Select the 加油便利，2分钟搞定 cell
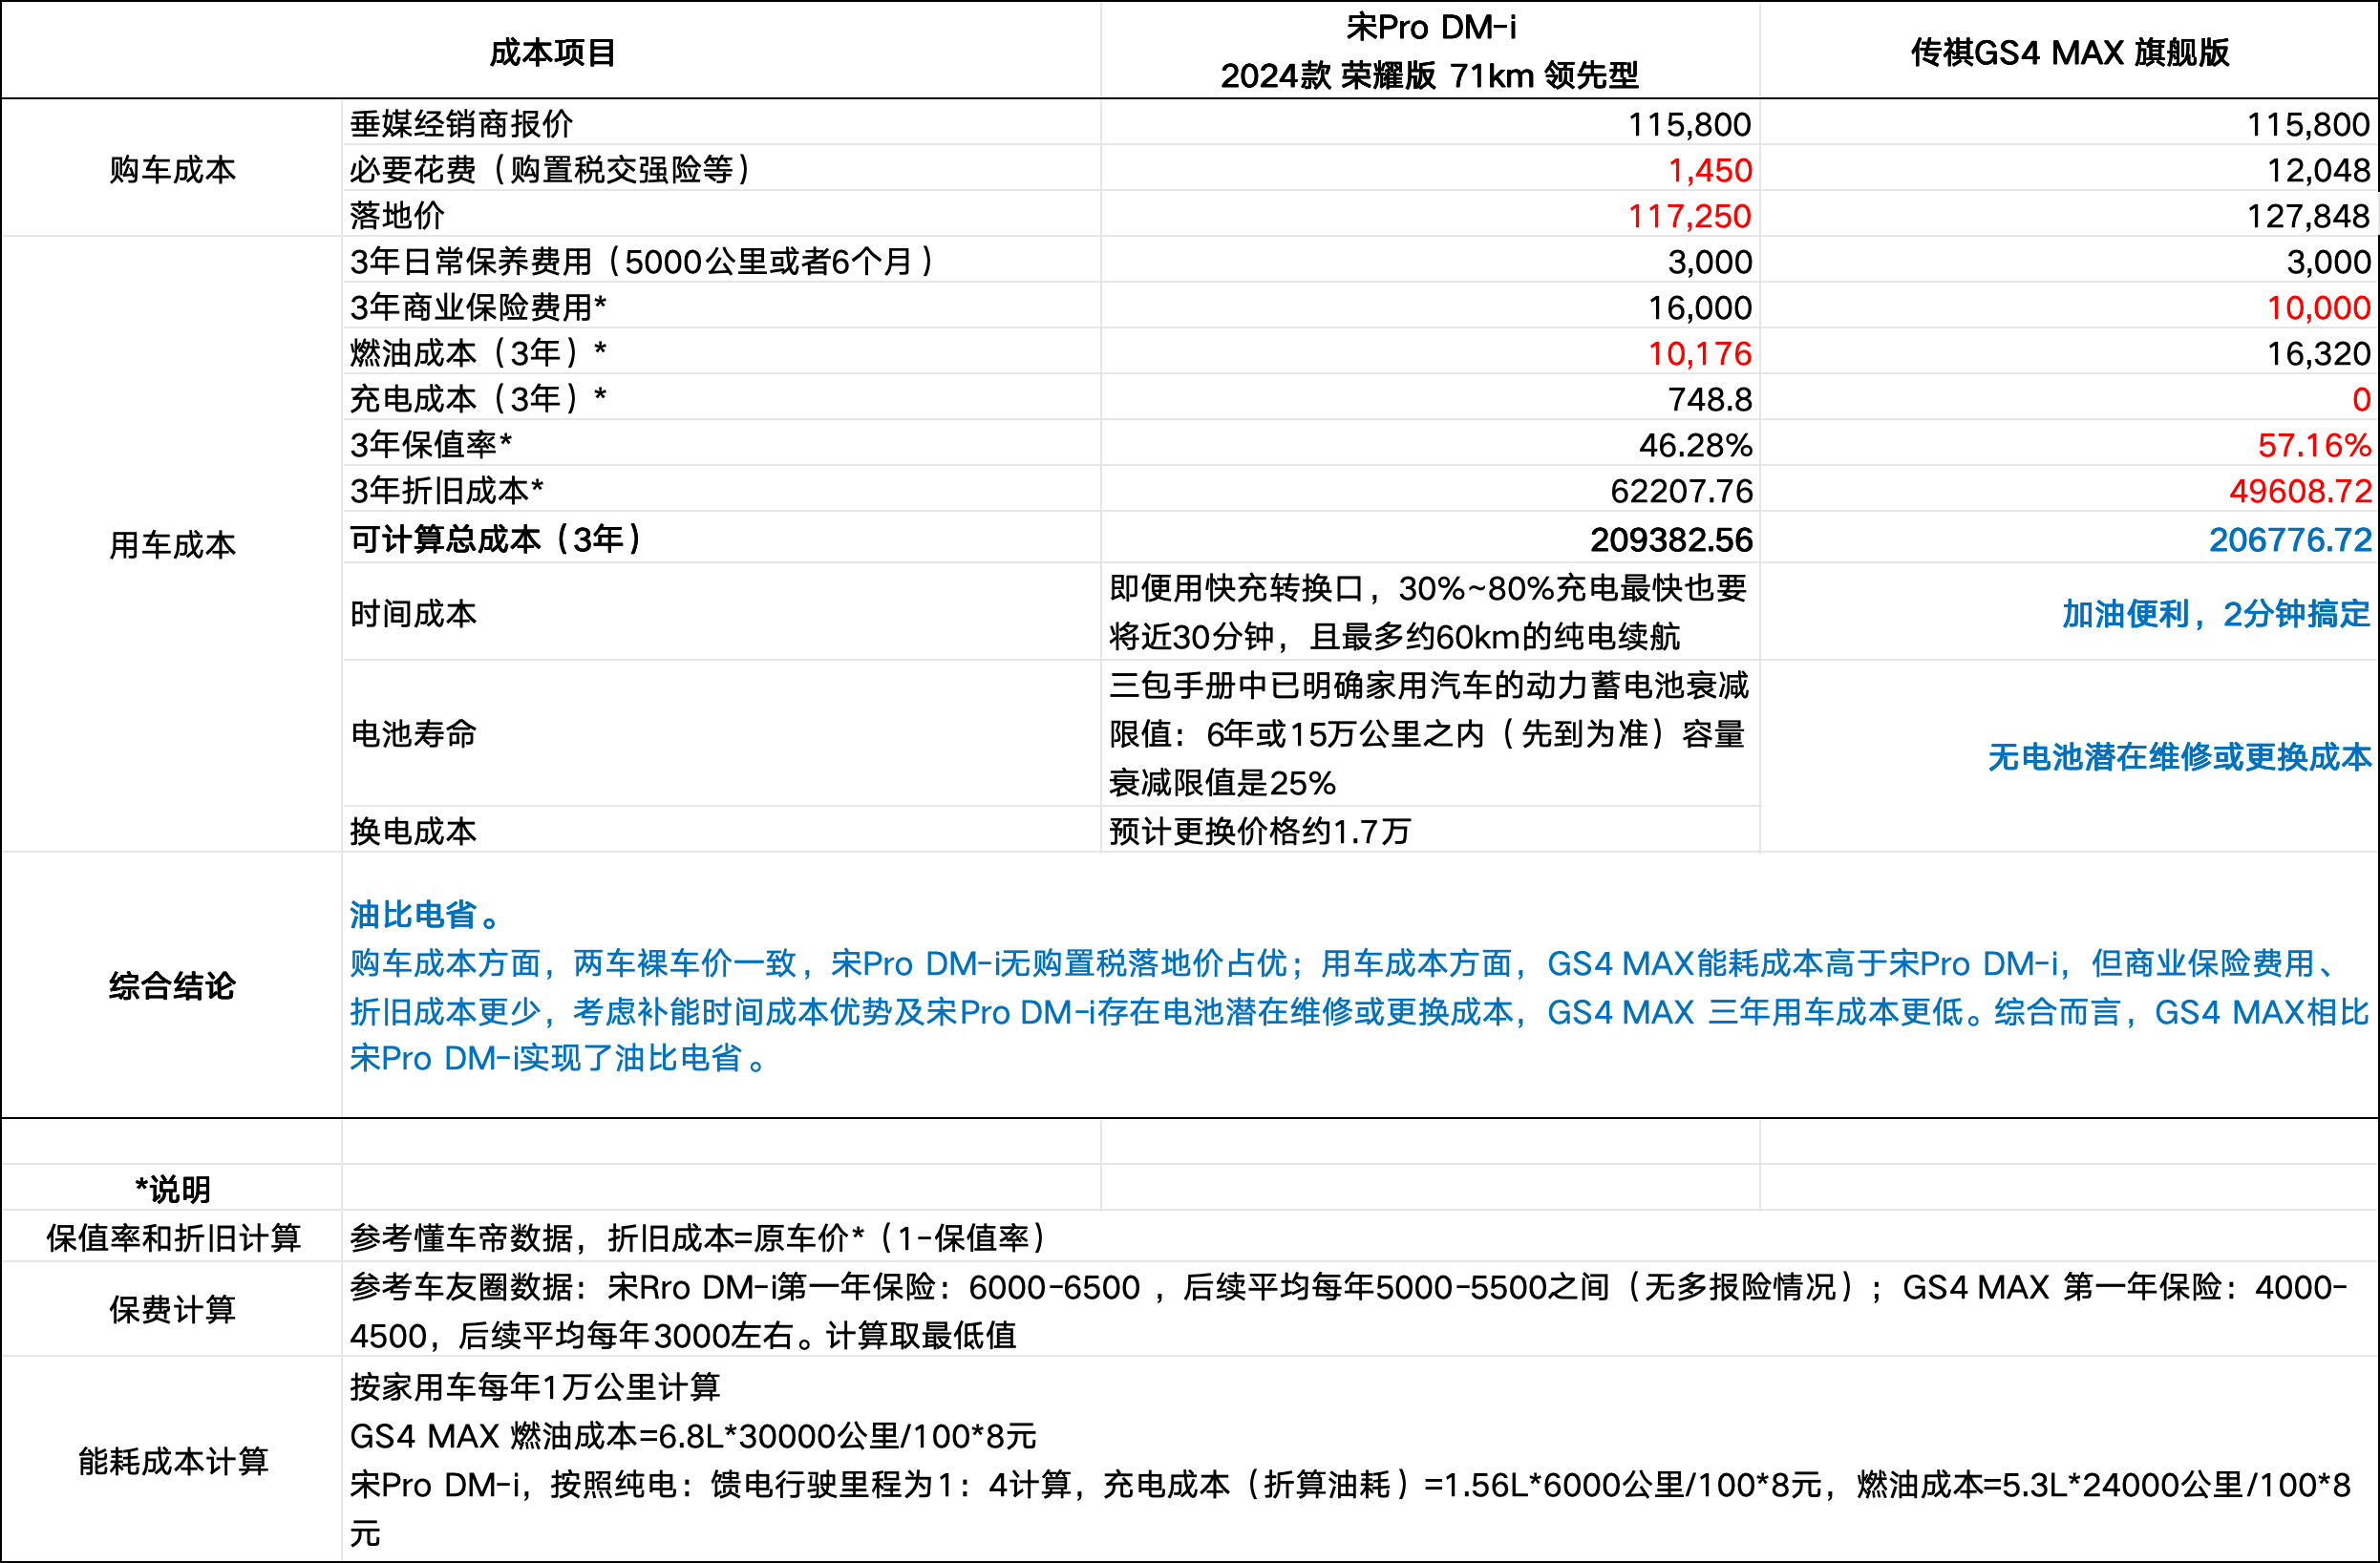 (2216, 613)
